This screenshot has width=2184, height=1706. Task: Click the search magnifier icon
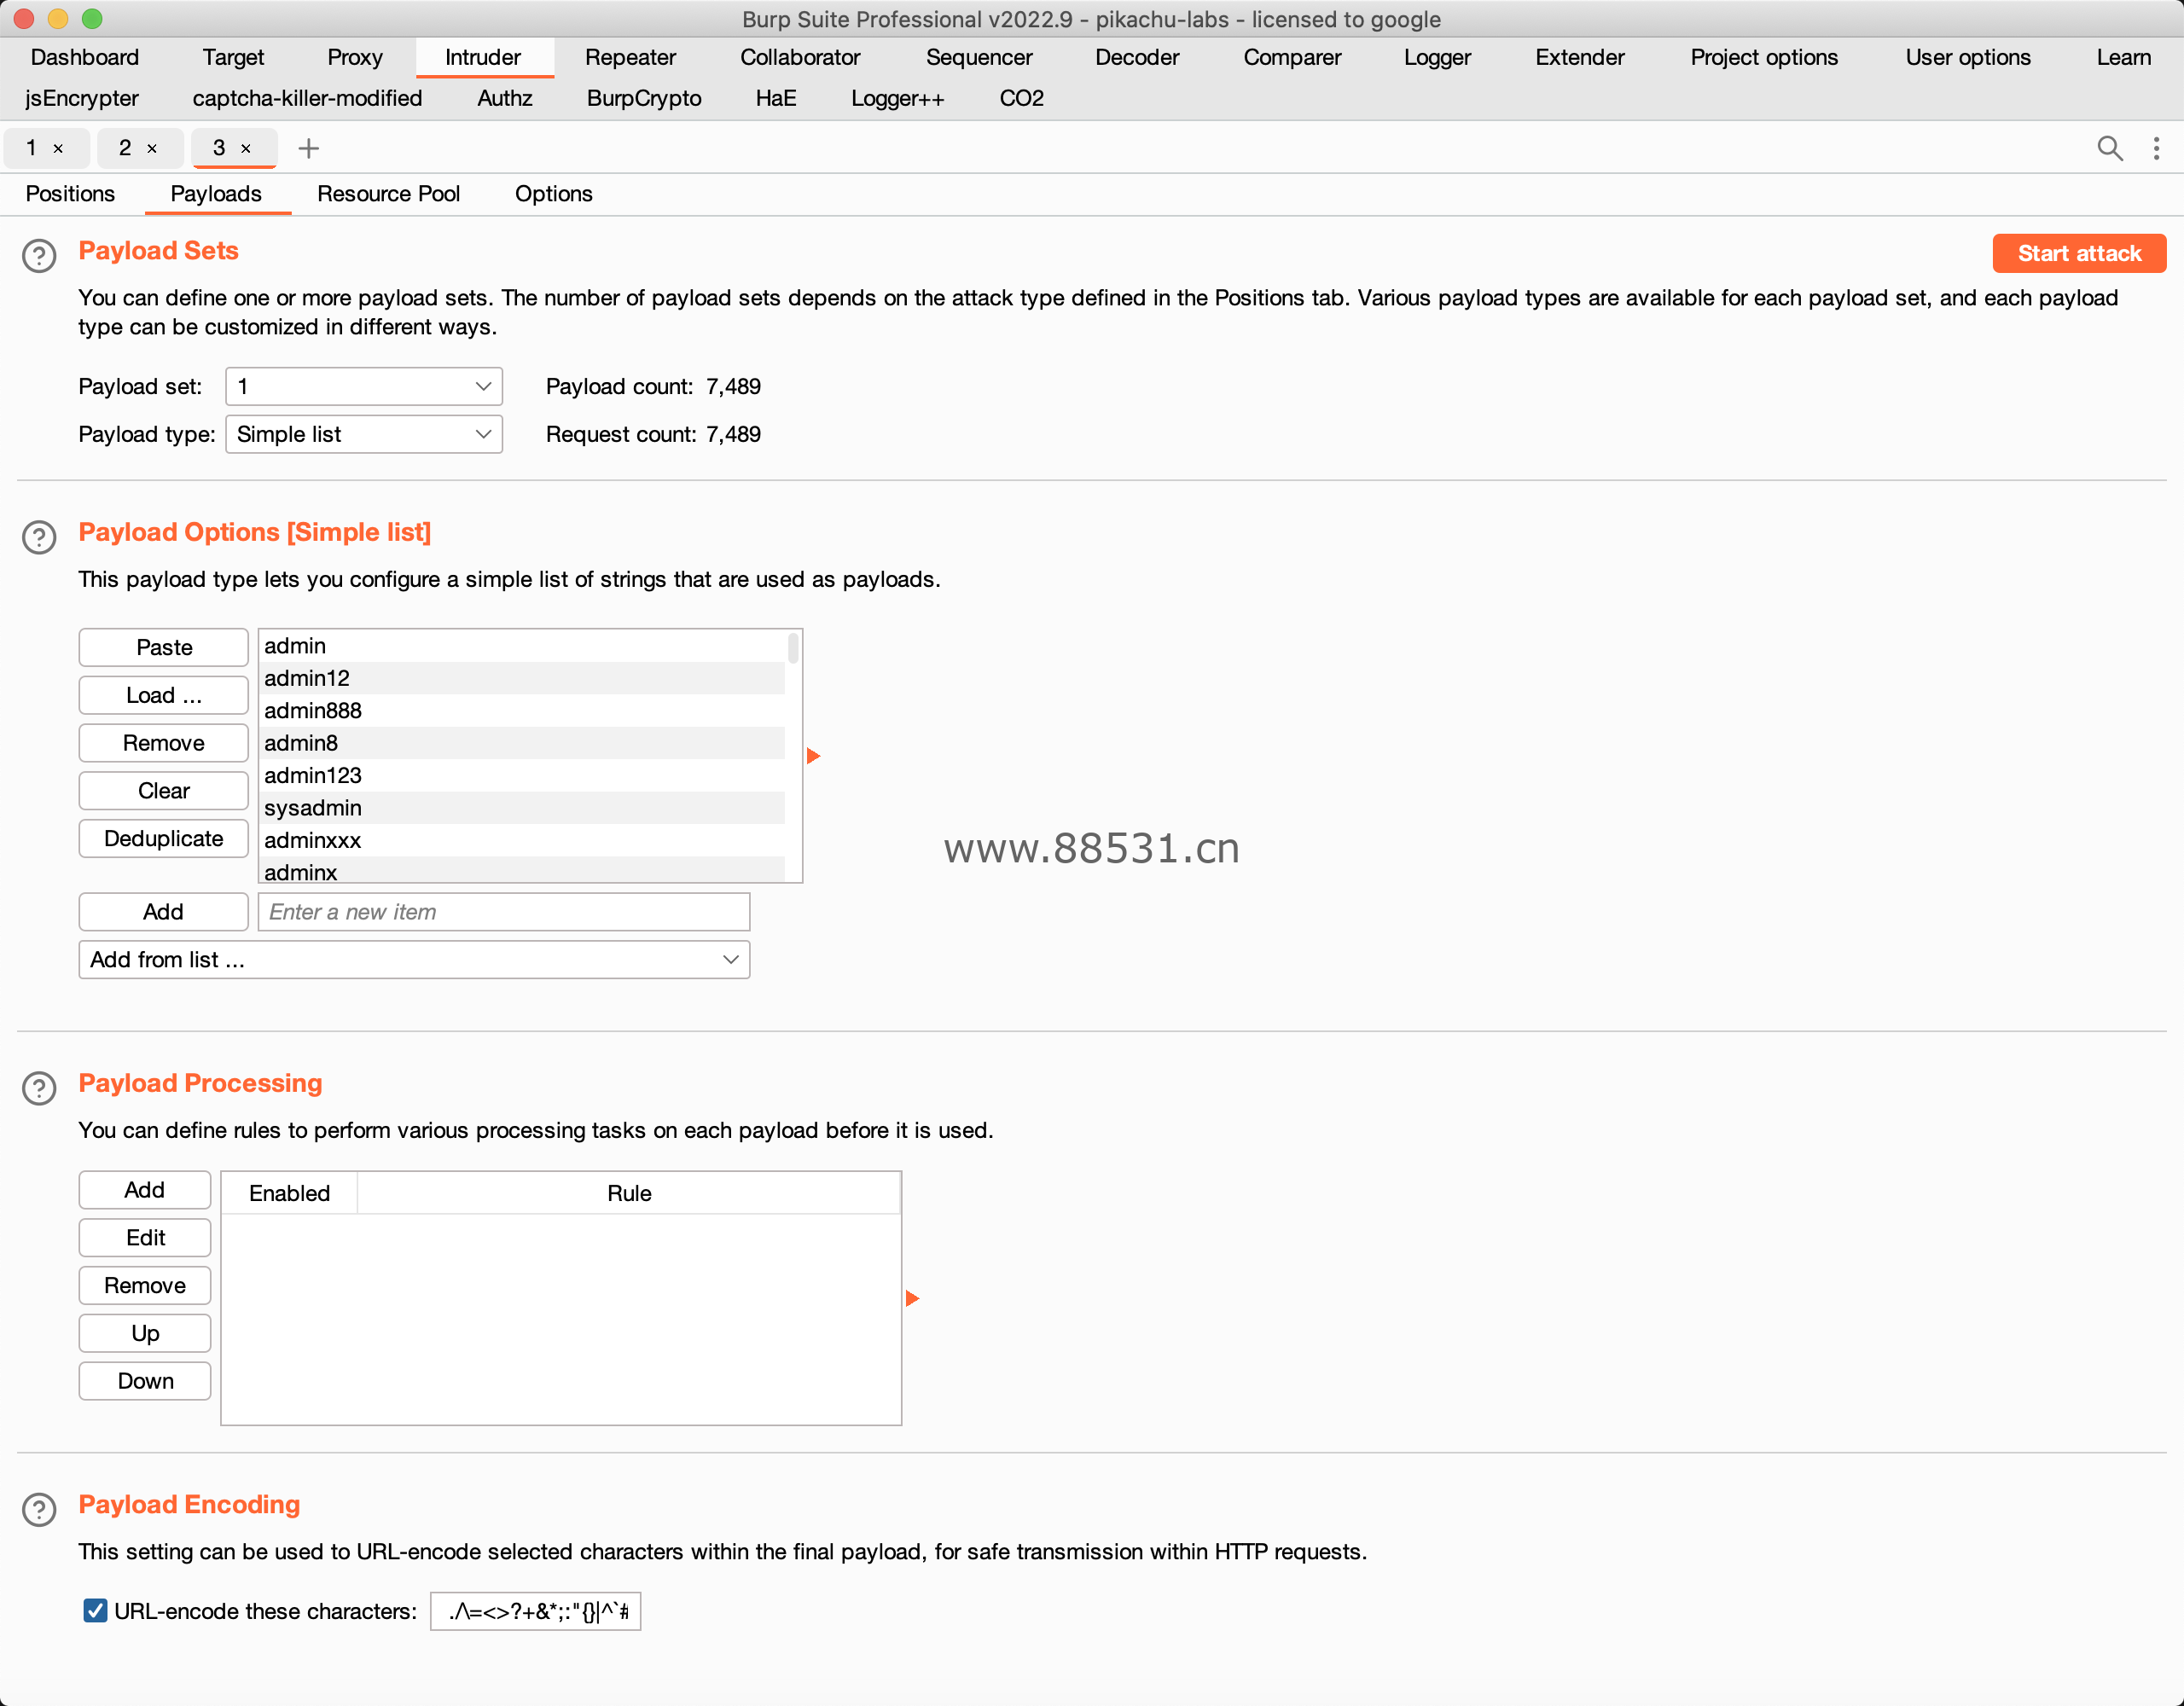(2109, 148)
